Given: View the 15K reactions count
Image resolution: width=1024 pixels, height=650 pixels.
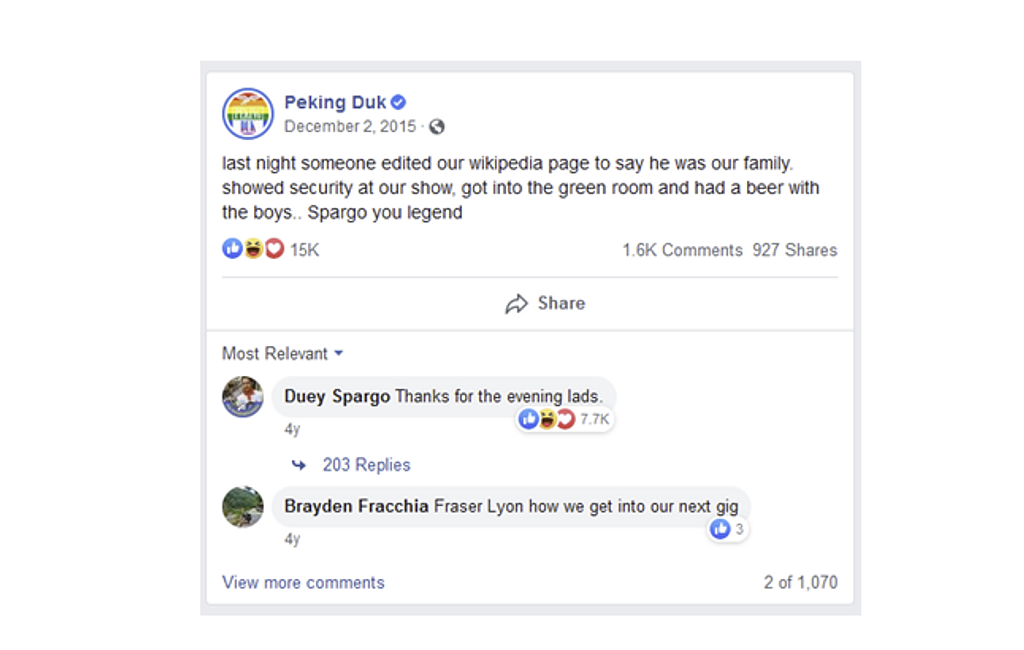Looking at the screenshot, I should 305,250.
